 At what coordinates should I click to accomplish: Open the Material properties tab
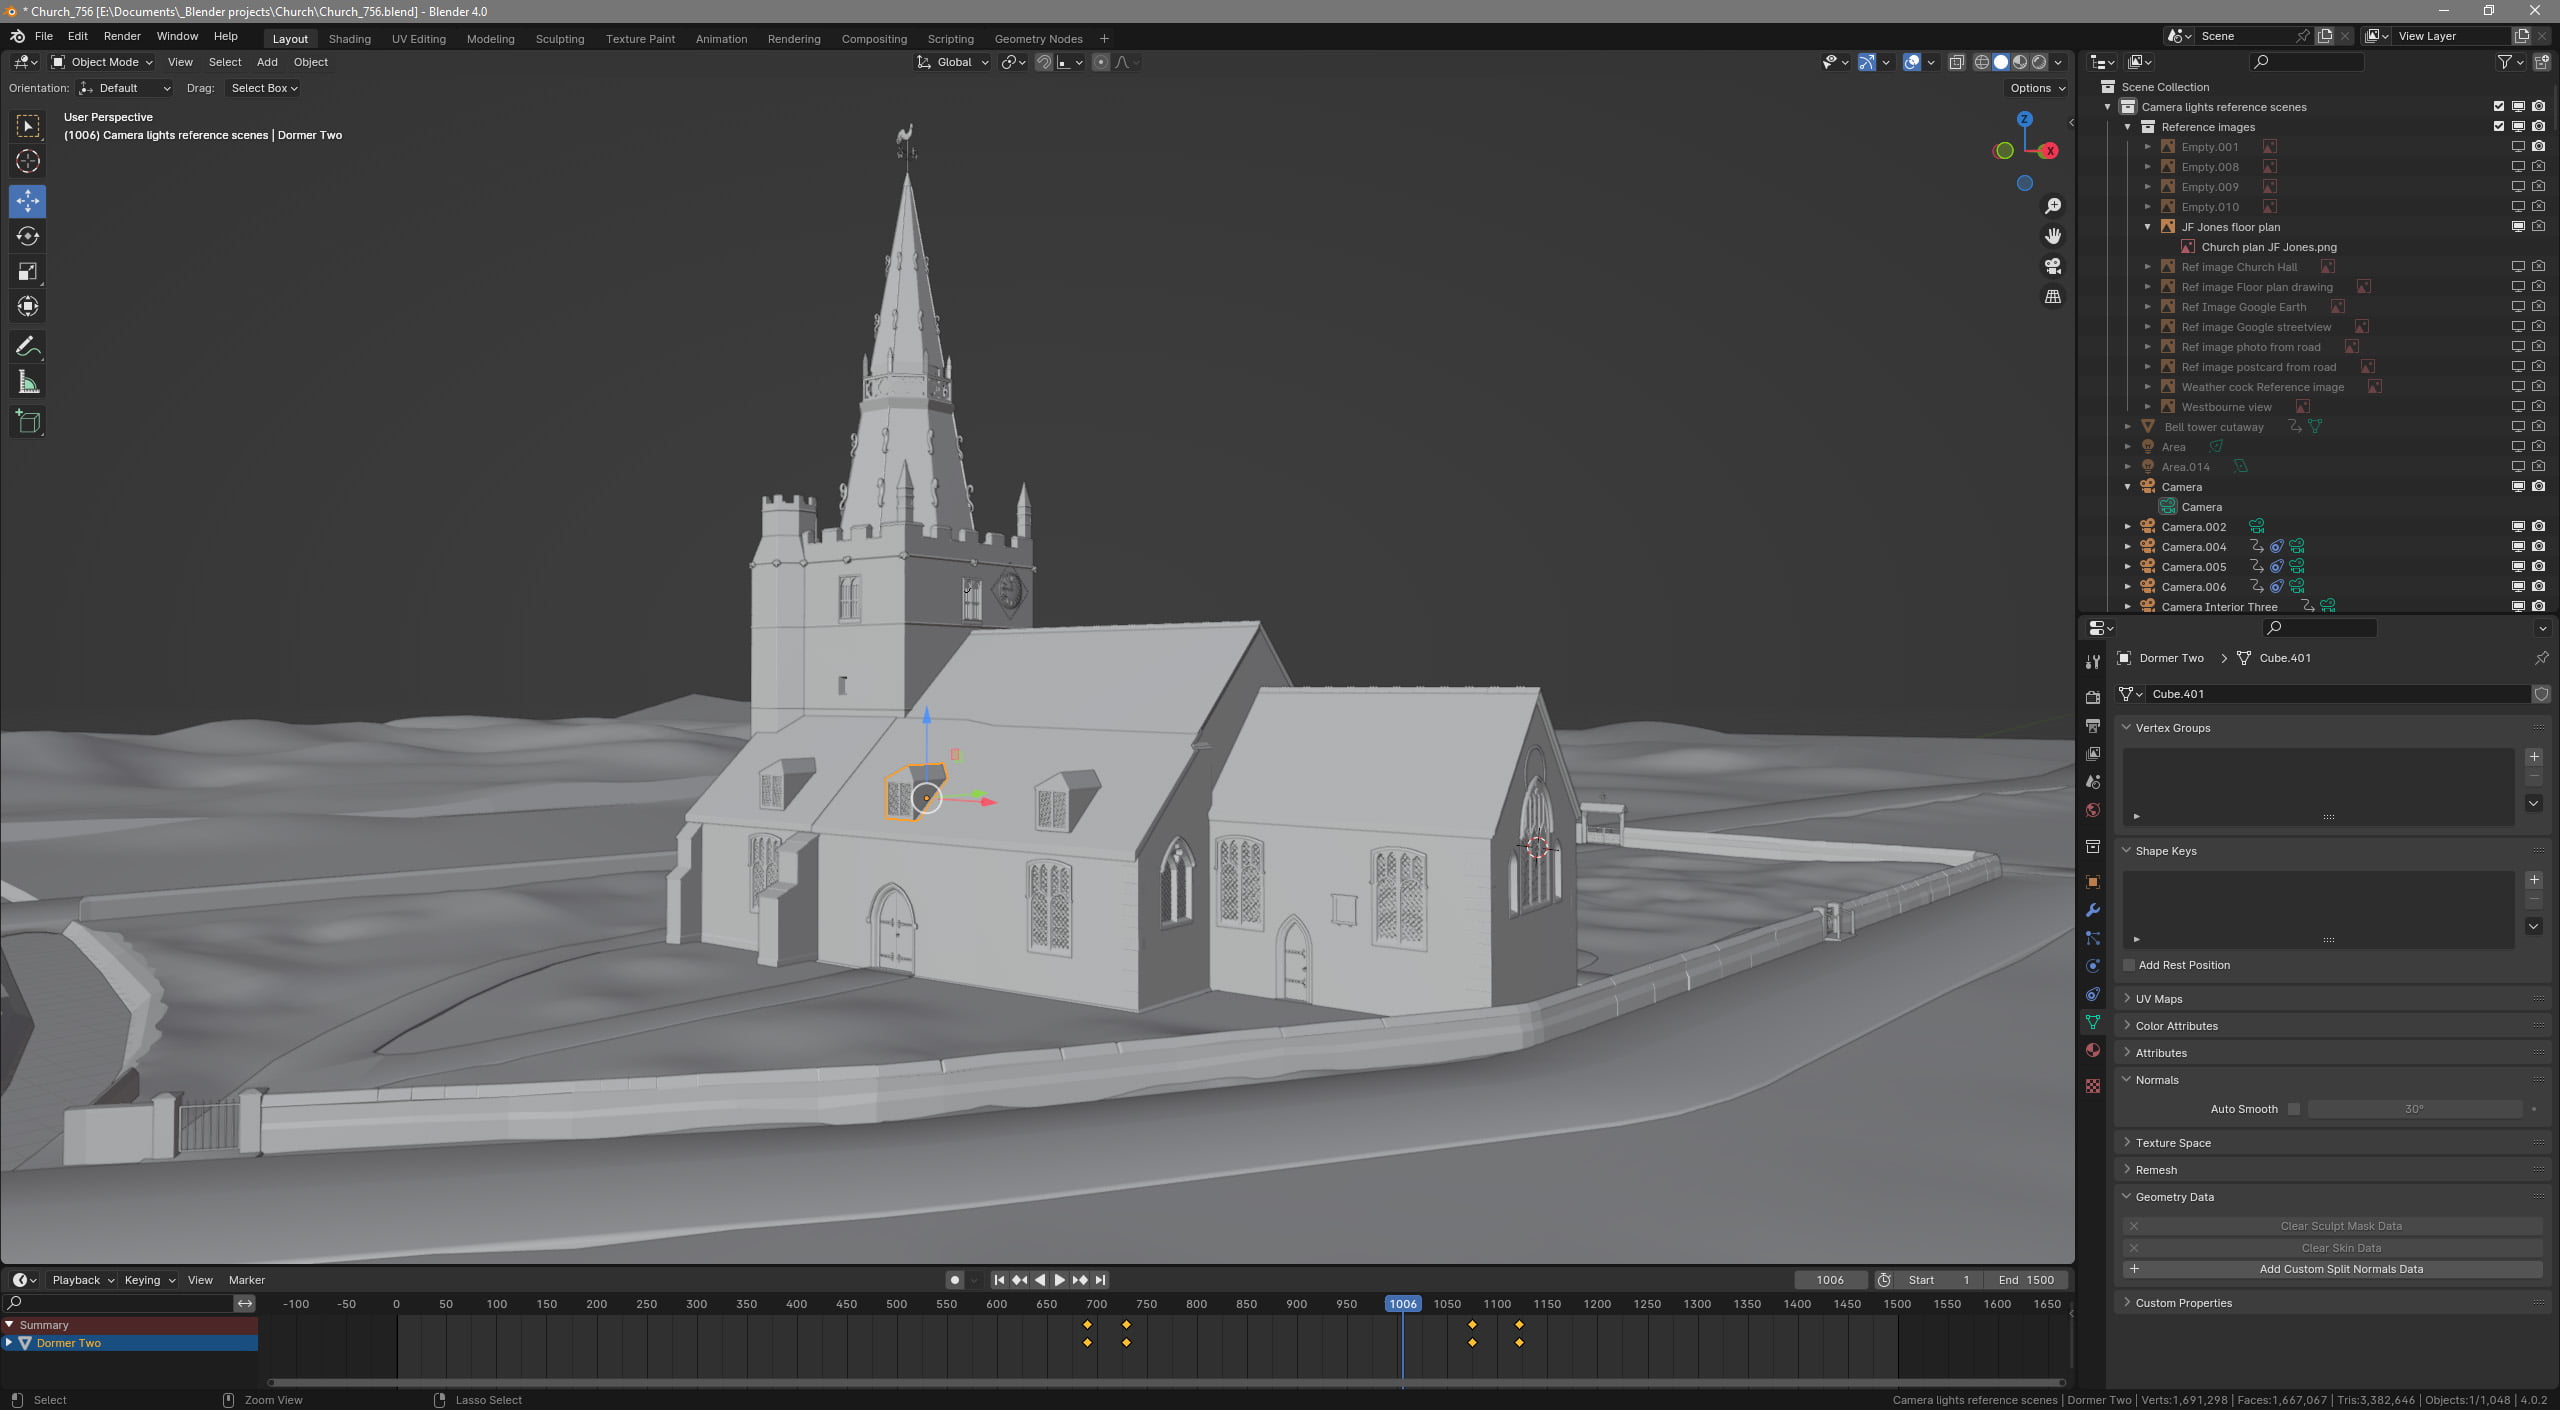point(2093,1050)
